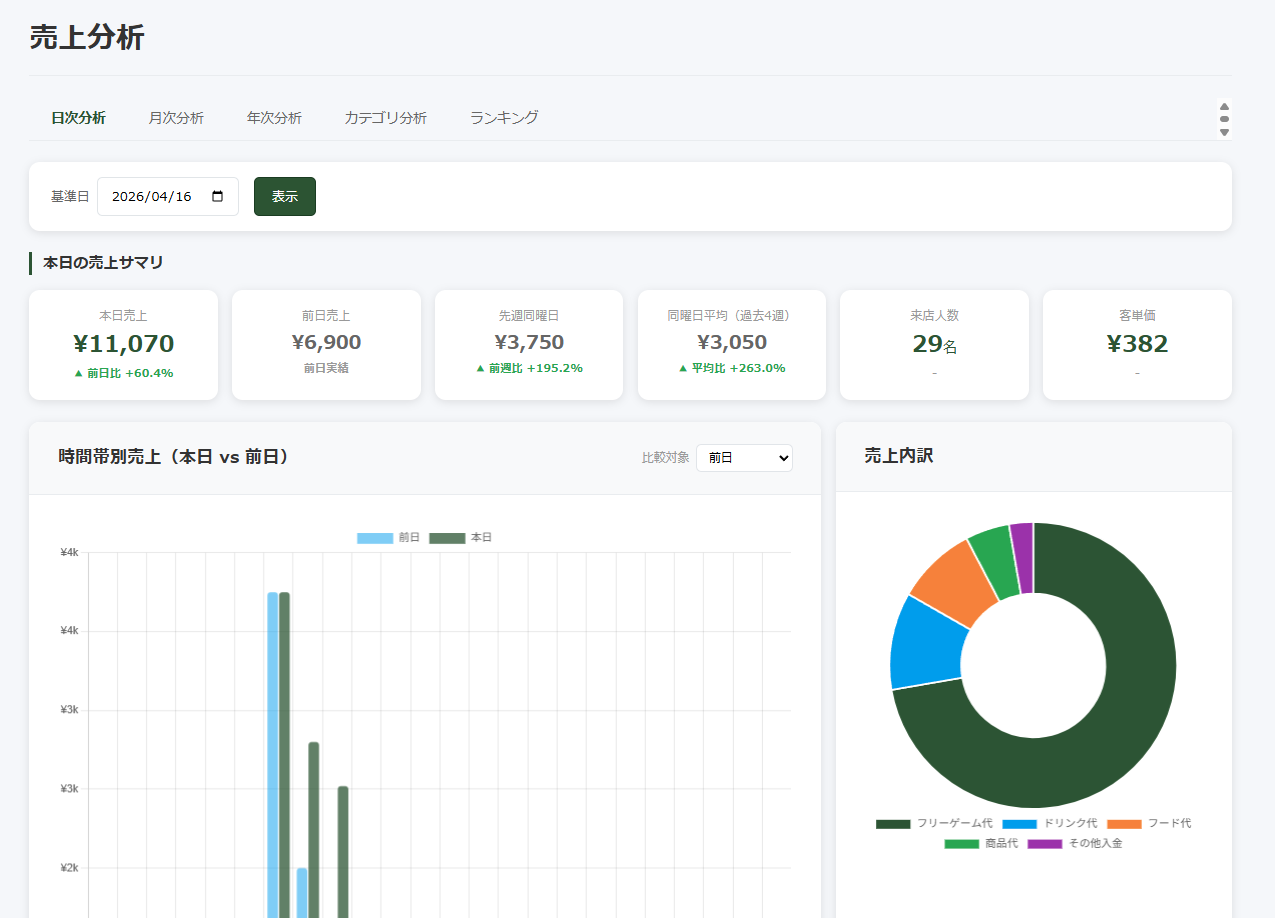The image size is (1275, 918).
Task: Toggle the フード代 legend item
Action: (x=1149, y=824)
